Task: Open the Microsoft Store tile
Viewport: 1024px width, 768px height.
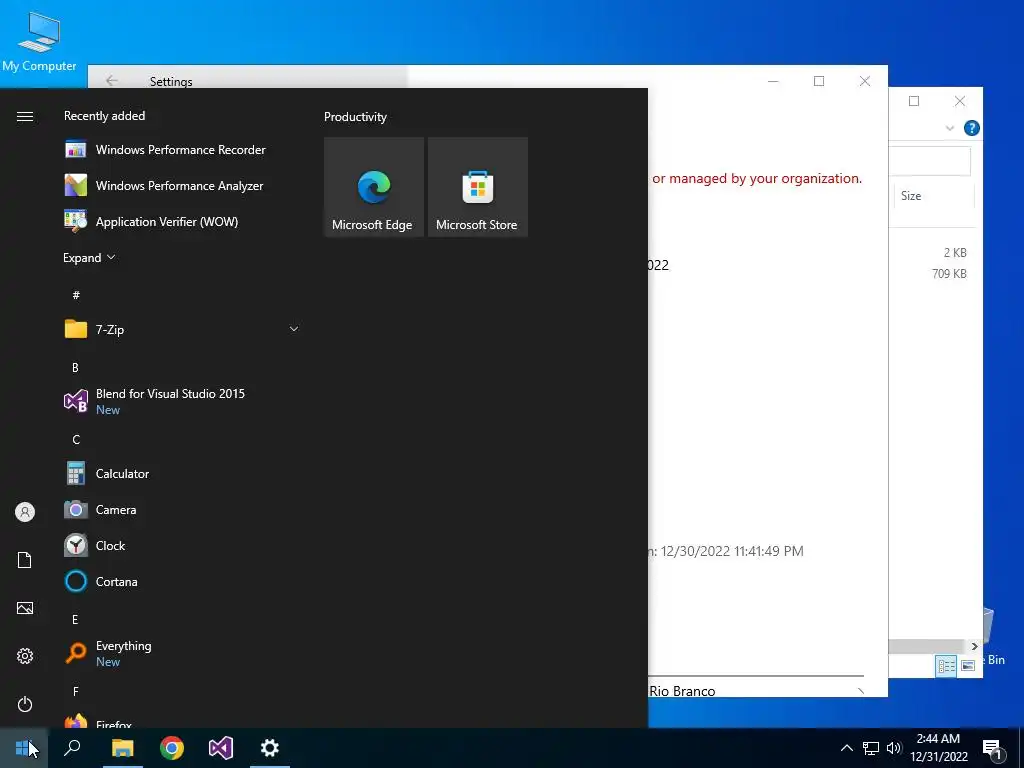Action: 477,187
